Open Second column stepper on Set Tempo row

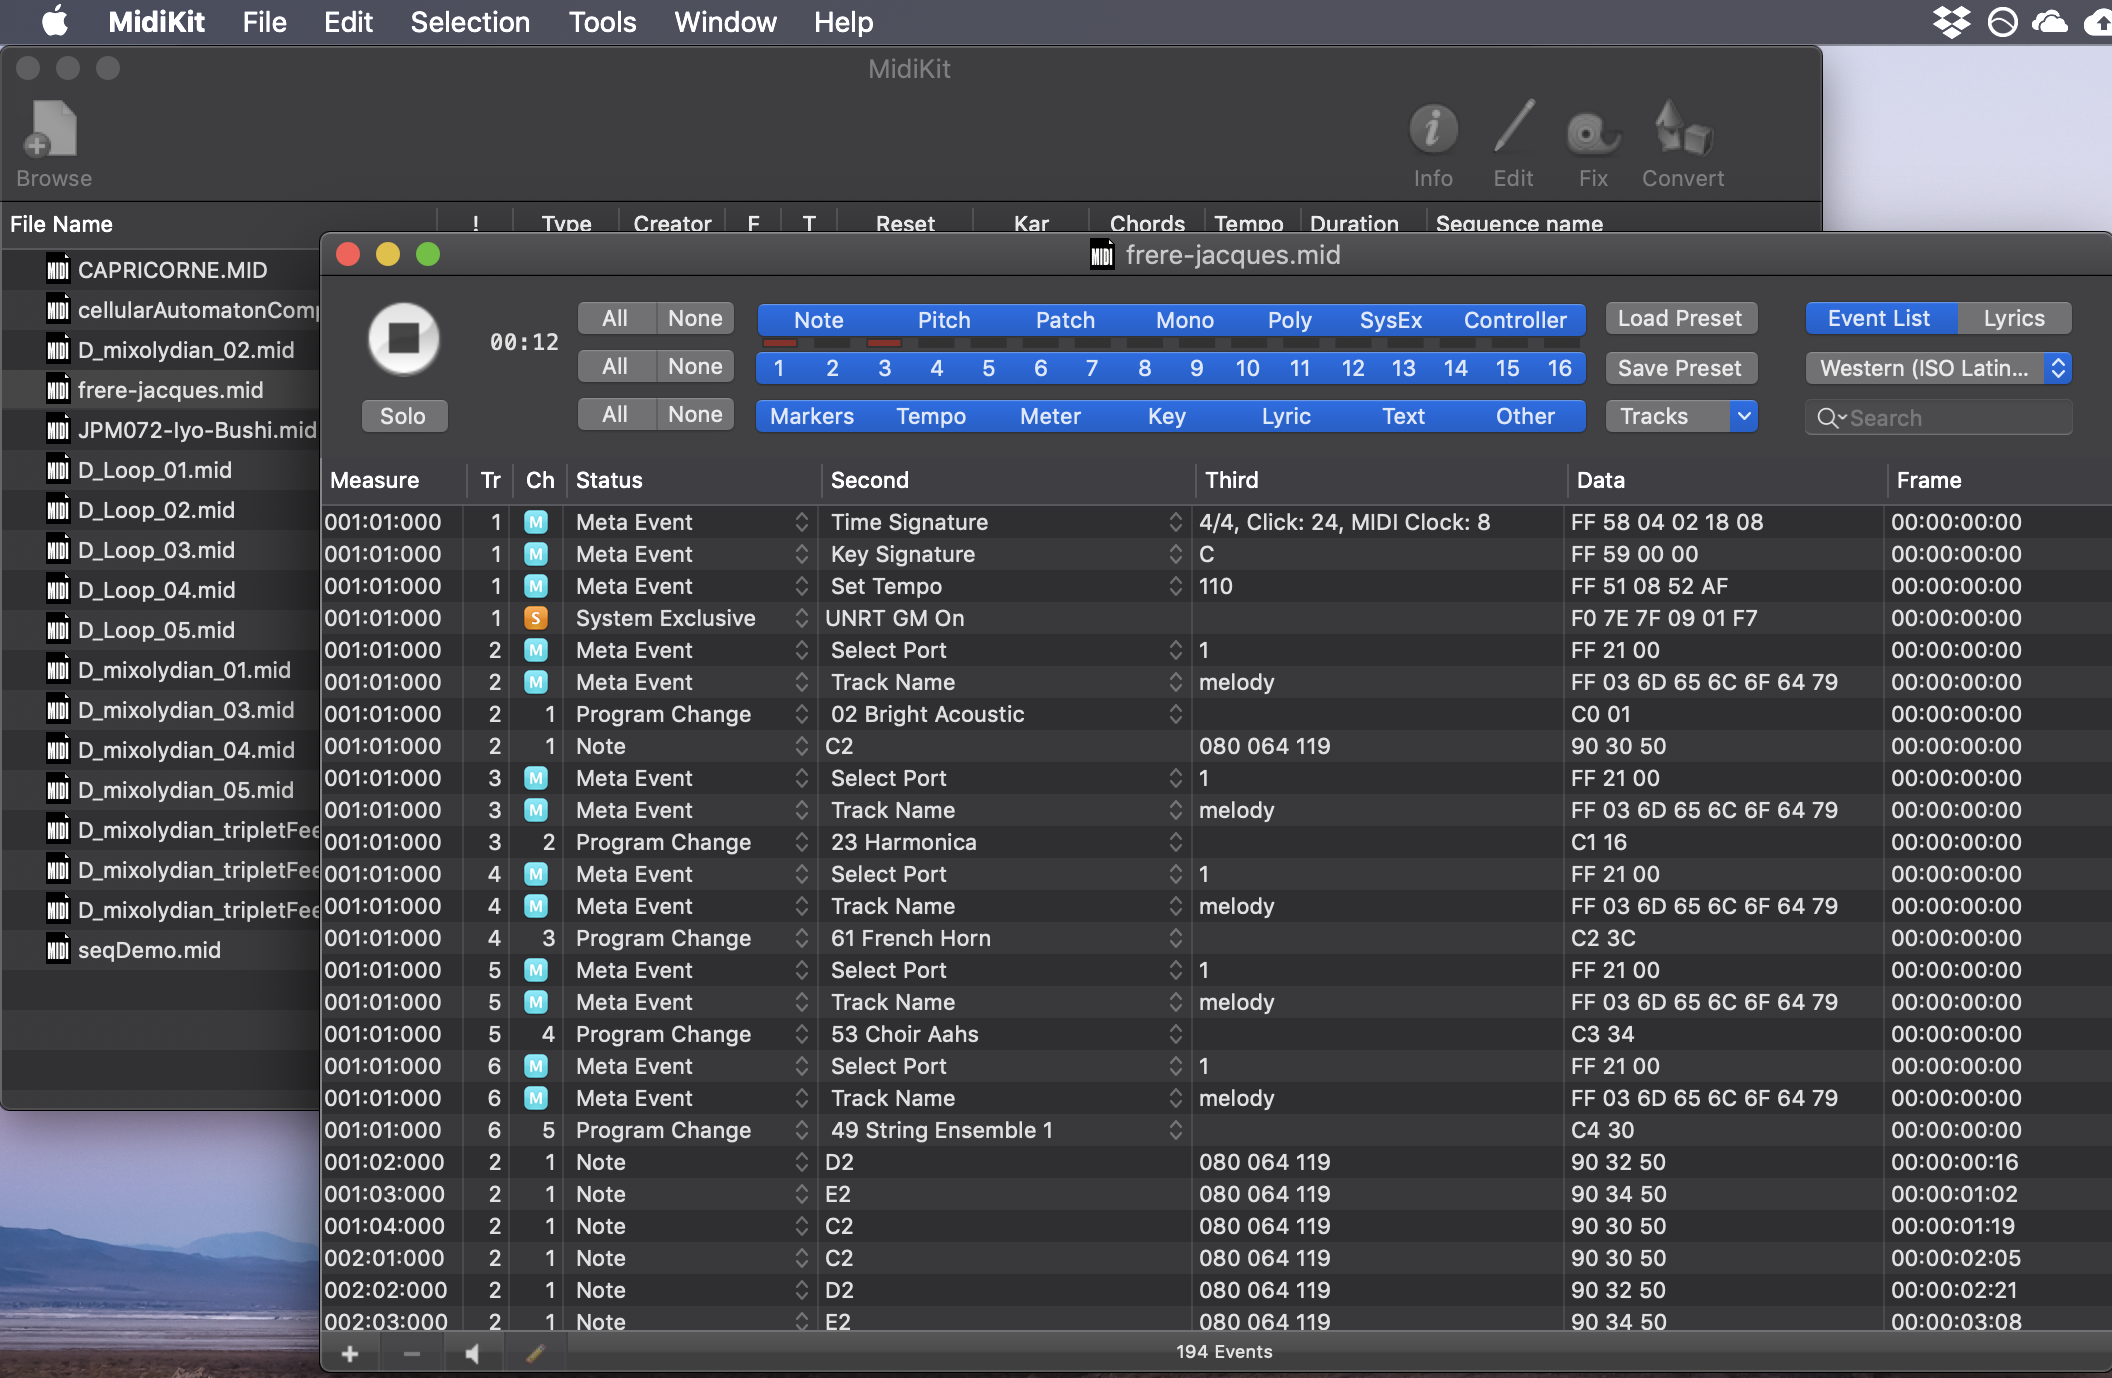(x=1175, y=585)
